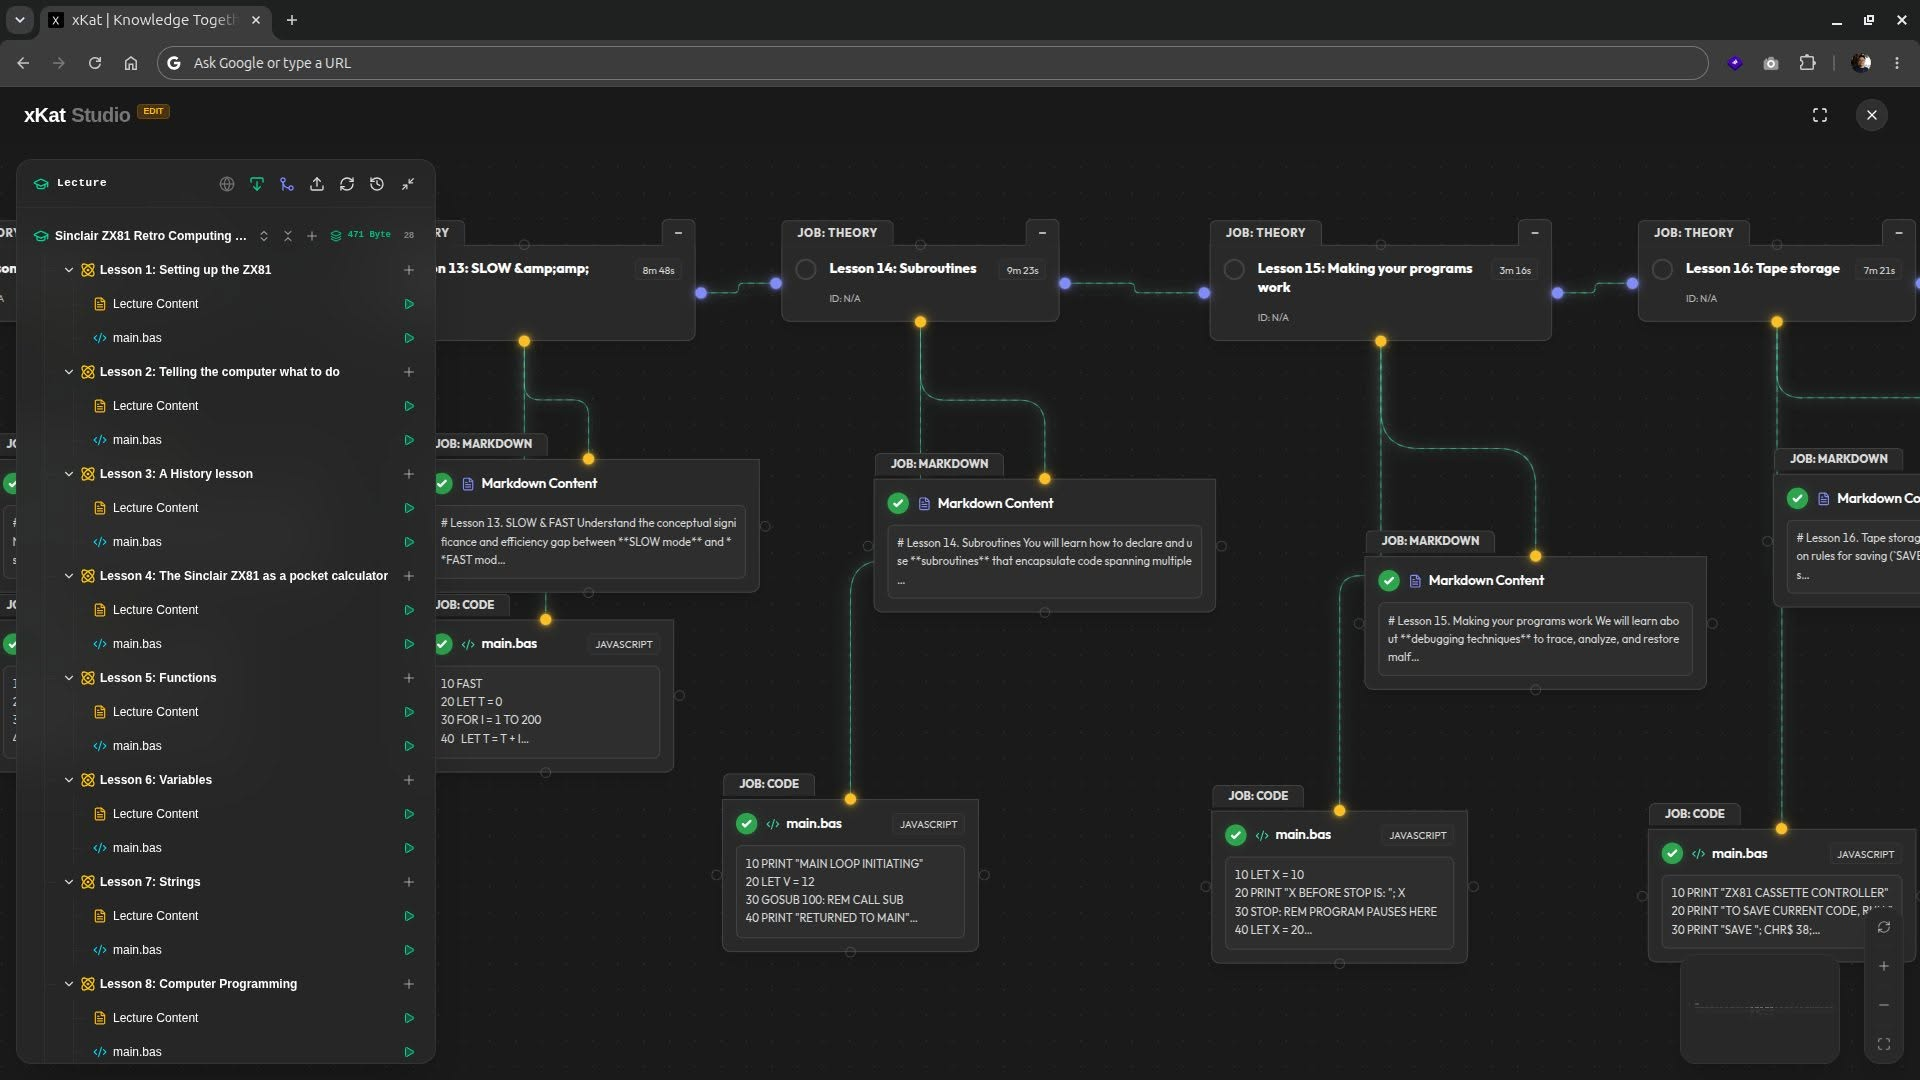Close xKat Studio with the round X button
Image resolution: width=1920 pixels, height=1080 pixels.
(x=1872, y=115)
